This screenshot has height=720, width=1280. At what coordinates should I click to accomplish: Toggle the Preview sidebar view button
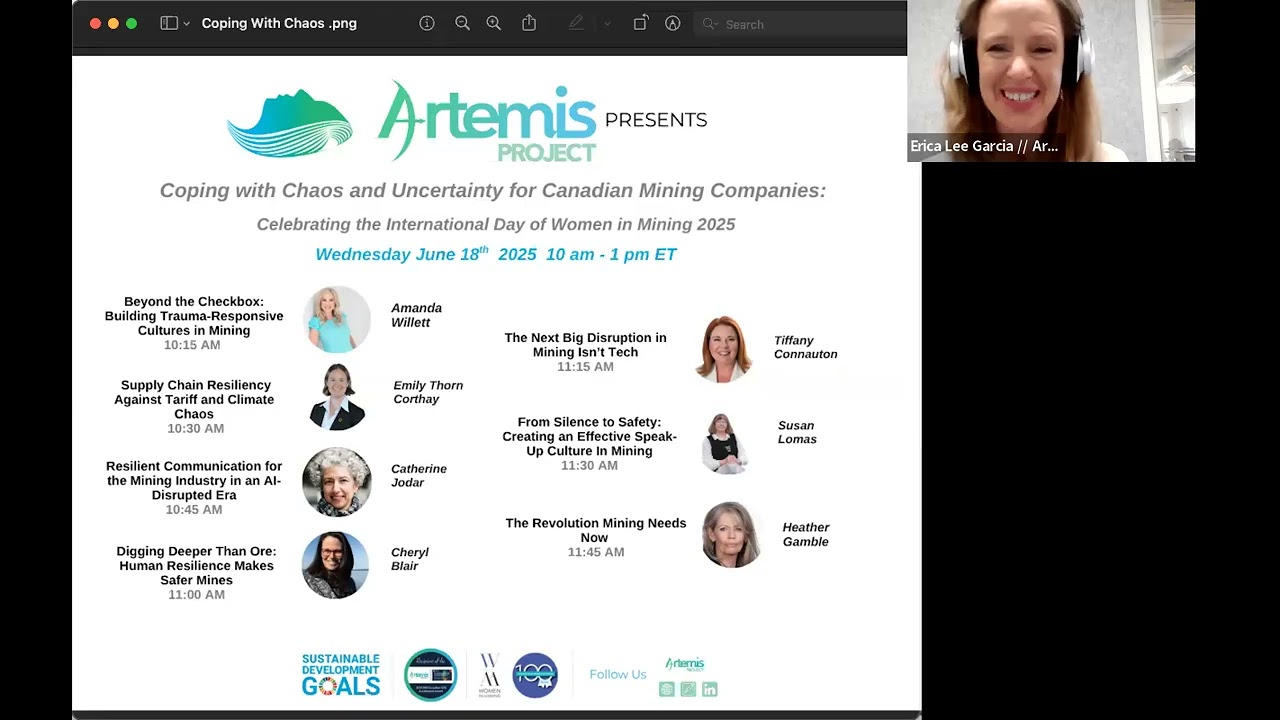169,23
